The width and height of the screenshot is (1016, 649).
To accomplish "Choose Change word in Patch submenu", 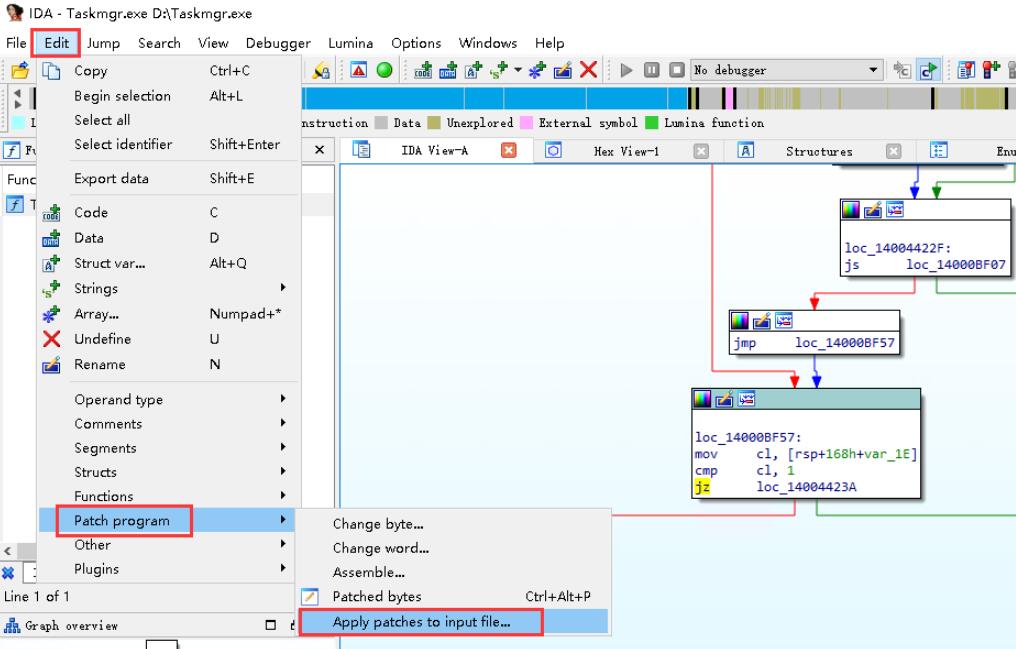I will click(x=453, y=548).
